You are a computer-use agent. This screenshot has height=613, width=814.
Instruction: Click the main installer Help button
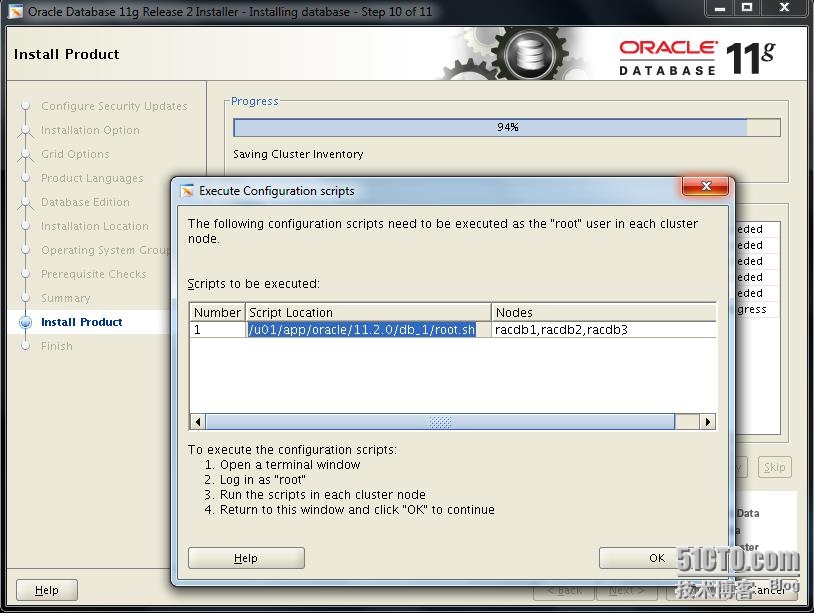pos(47,590)
